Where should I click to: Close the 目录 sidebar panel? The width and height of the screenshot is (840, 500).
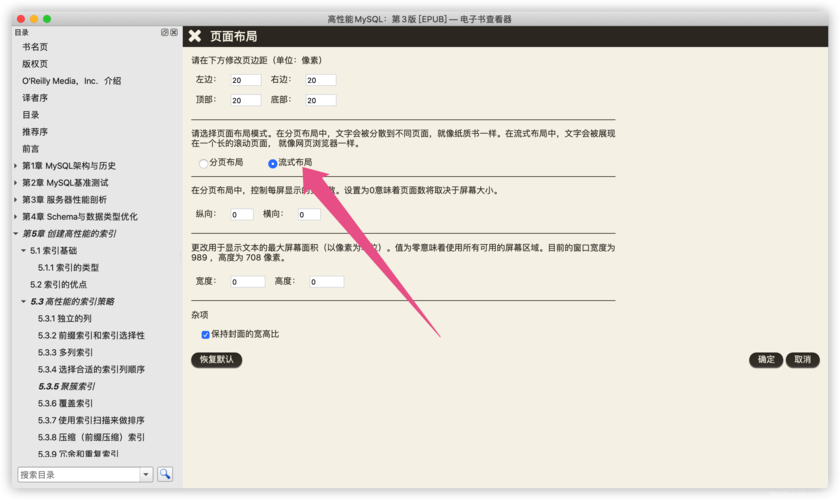pos(174,33)
